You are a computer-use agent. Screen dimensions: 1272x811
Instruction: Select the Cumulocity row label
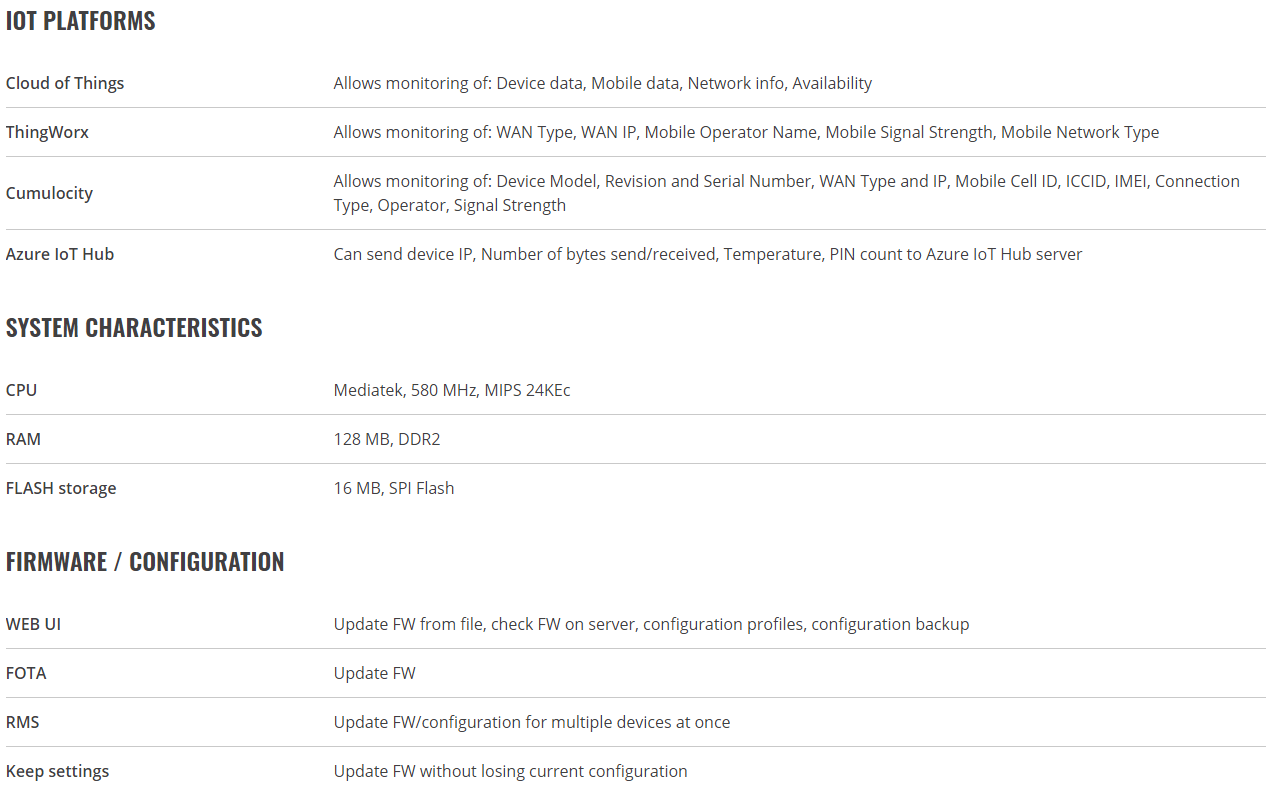[49, 193]
